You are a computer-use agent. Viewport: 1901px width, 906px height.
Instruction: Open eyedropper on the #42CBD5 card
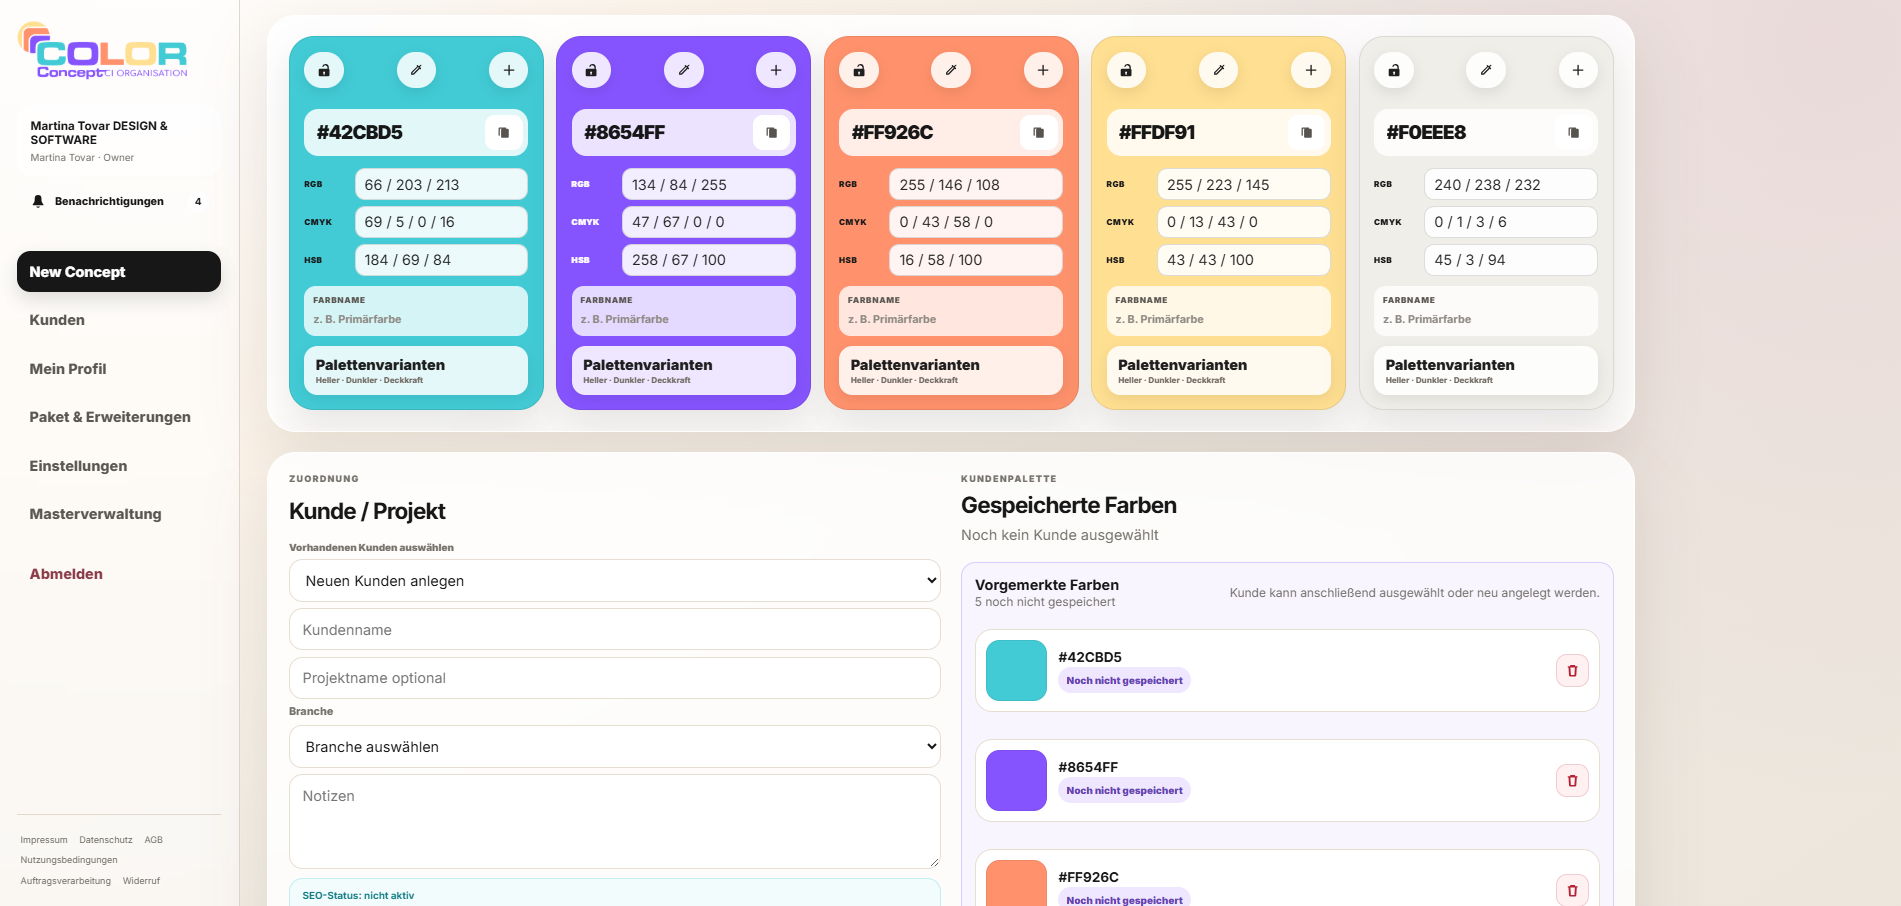(416, 70)
